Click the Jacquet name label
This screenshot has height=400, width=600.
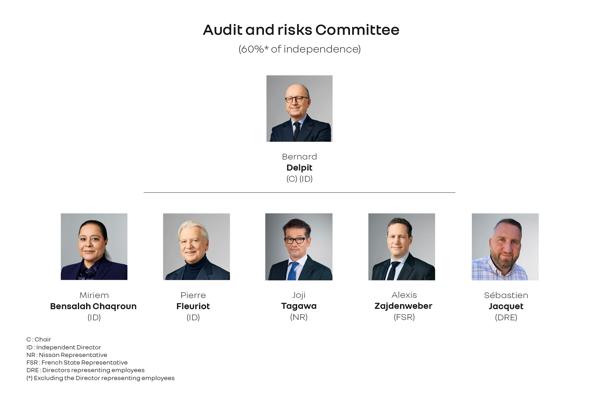[506, 306]
